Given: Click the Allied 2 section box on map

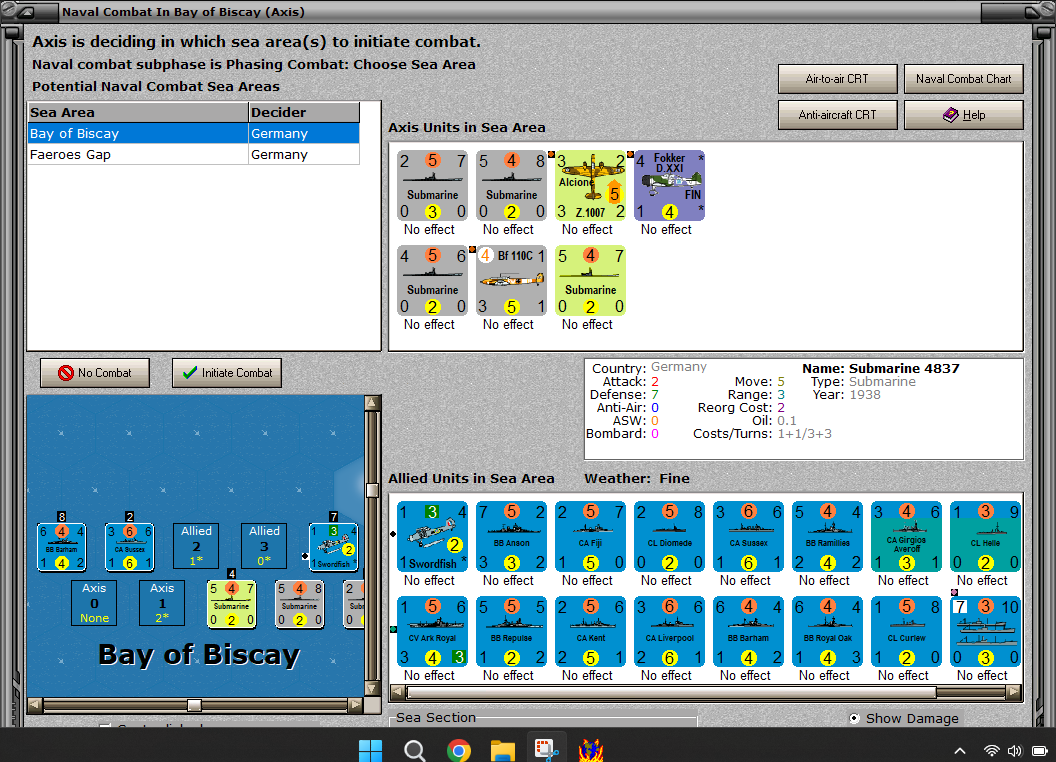Looking at the screenshot, I should click(x=196, y=546).
